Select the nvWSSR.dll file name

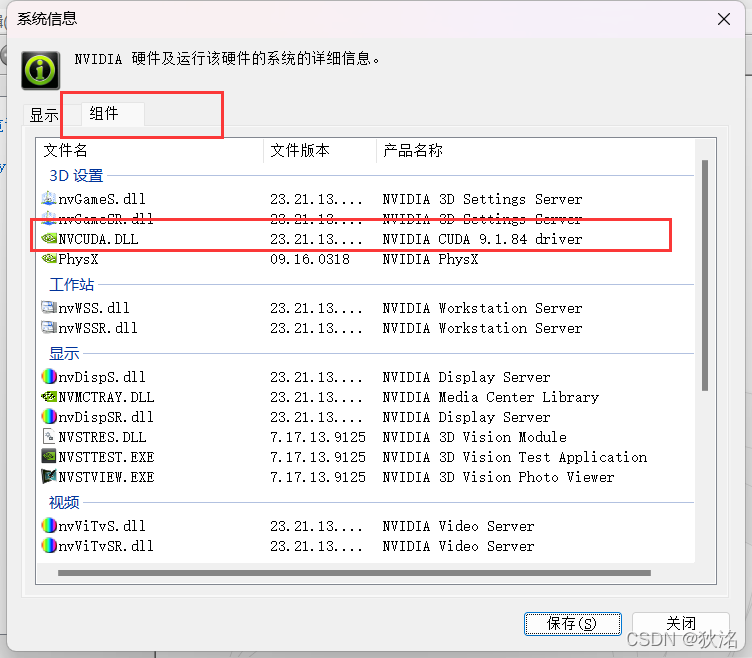point(98,328)
